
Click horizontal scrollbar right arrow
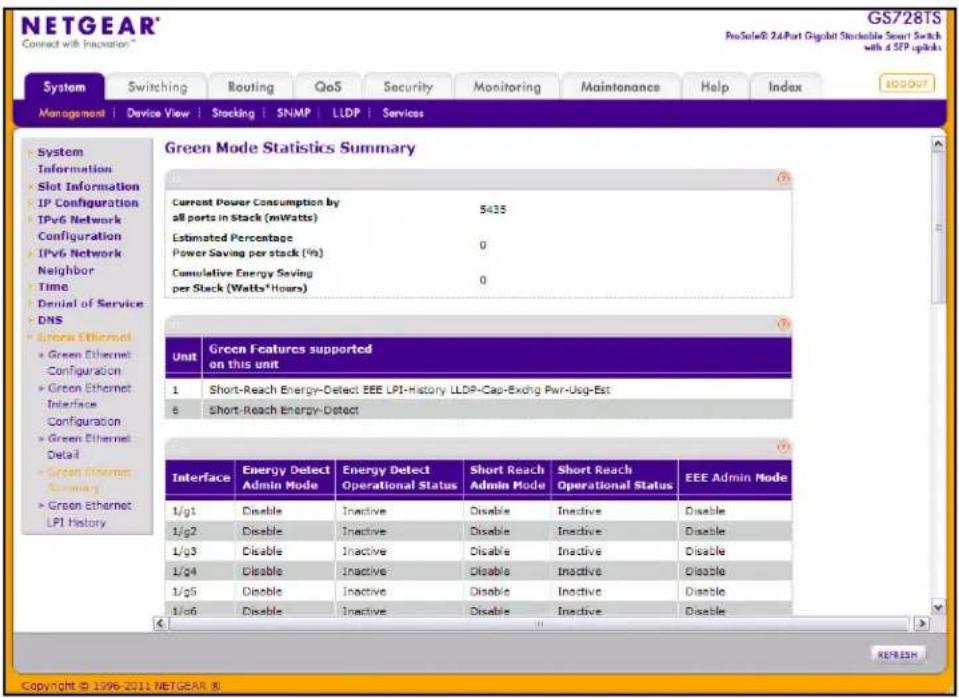pyautogui.click(x=920, y=623)
